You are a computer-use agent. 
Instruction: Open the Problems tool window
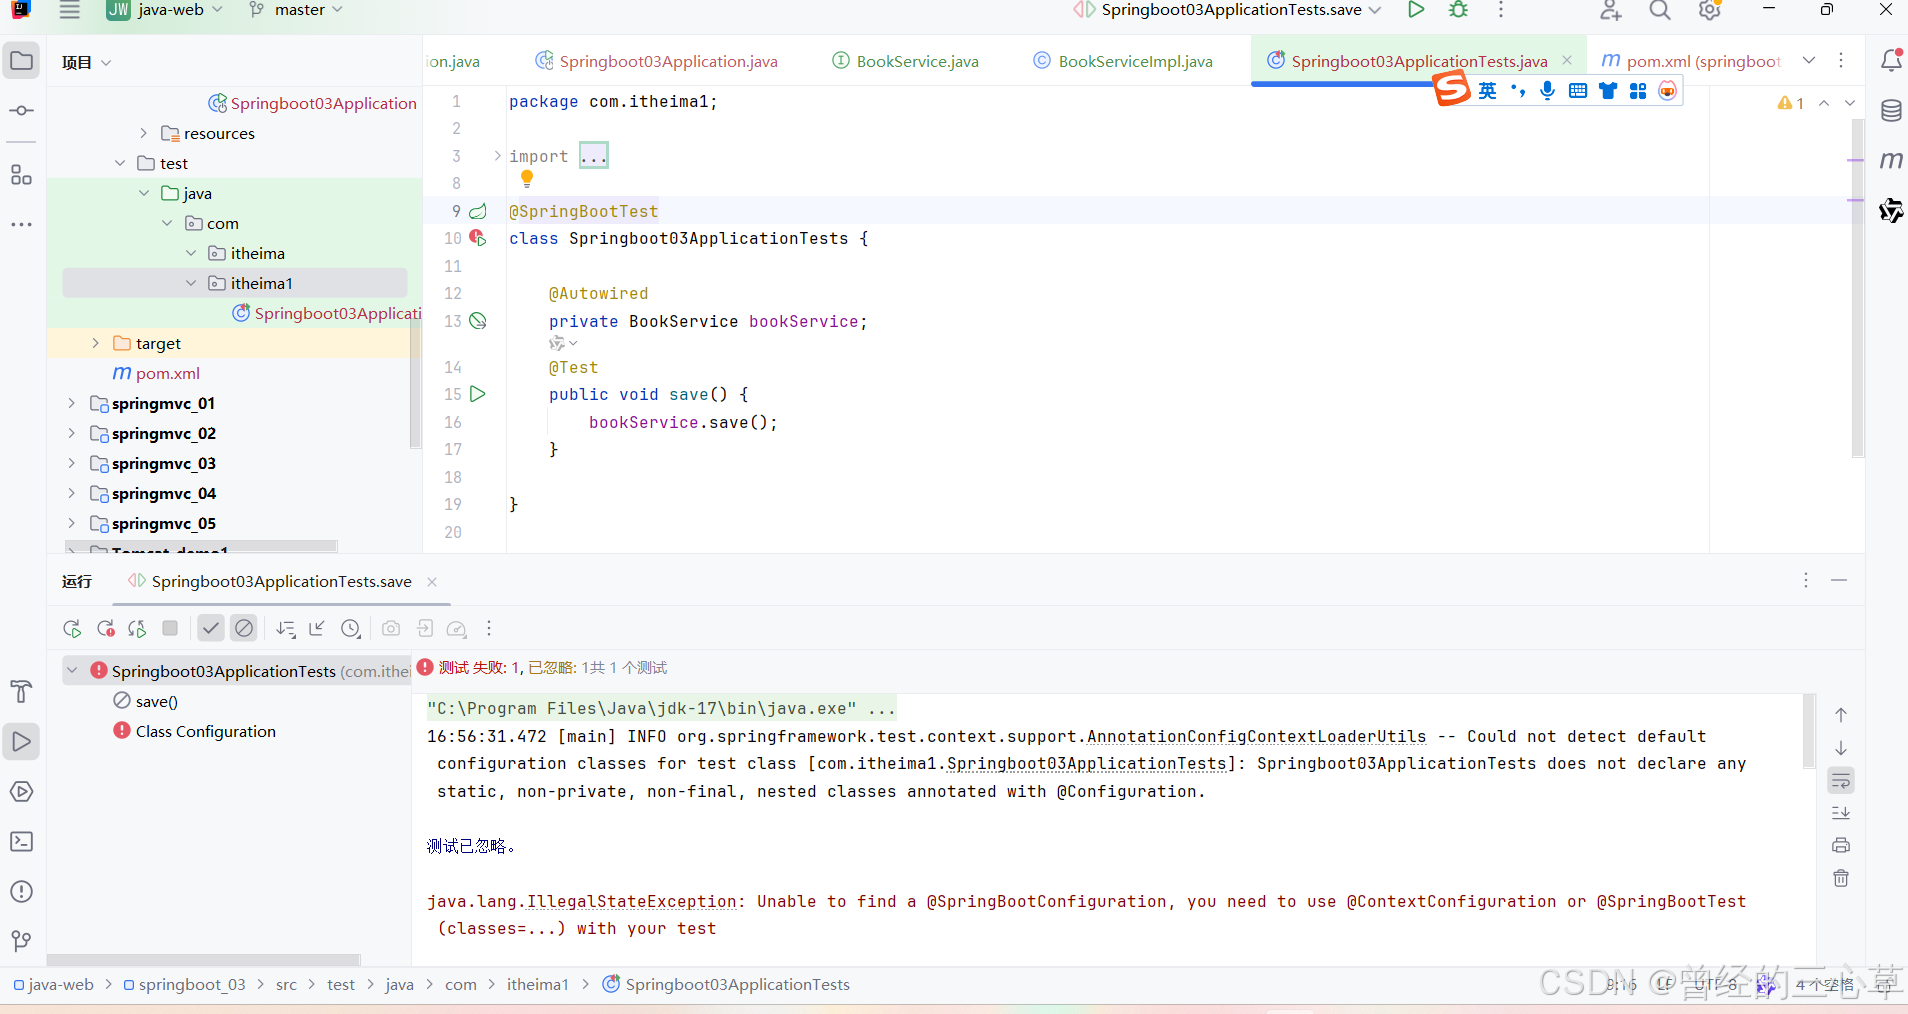click(21, 892)
